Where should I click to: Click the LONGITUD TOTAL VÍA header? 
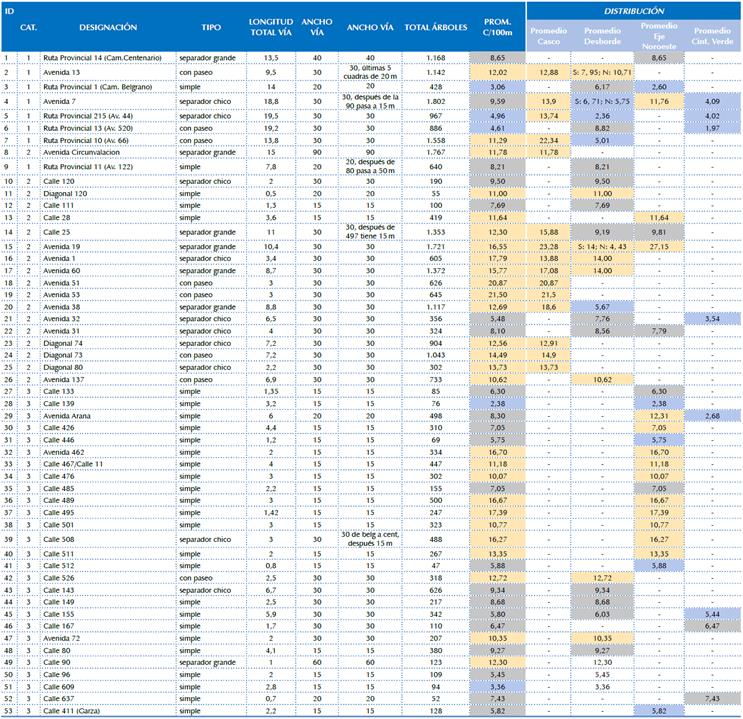click(271, 28)
